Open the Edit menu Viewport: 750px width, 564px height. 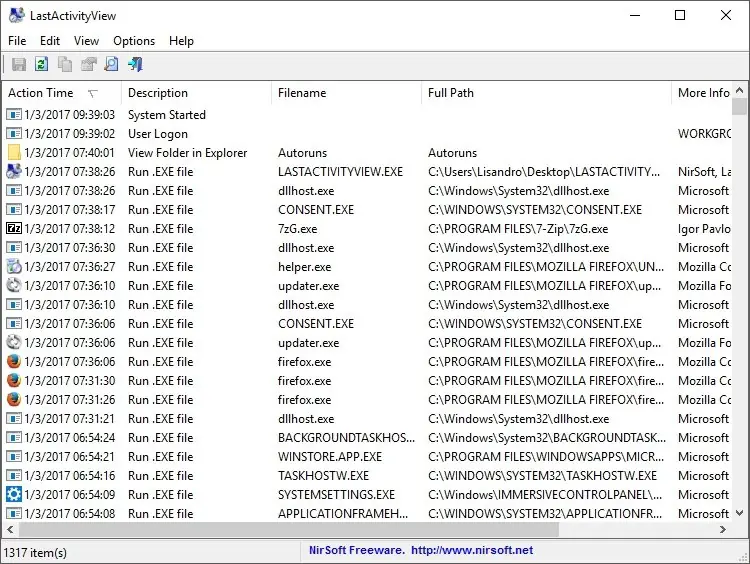click(50, 41)
